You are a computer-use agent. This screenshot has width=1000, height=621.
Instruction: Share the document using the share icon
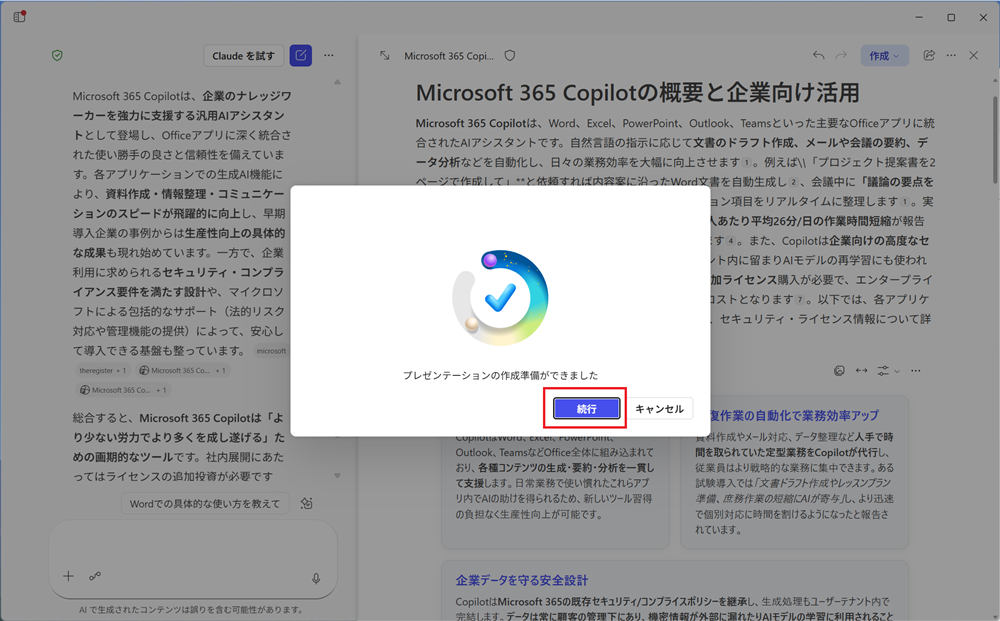(928, 56)
